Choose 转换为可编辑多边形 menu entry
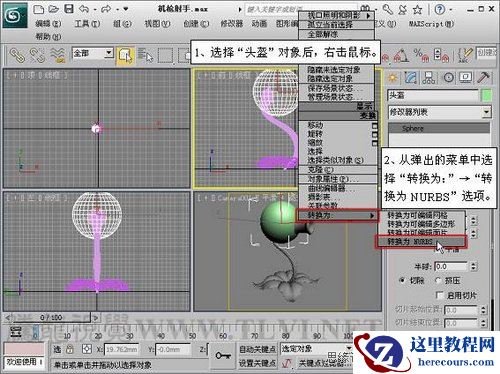500x374 pixels. point(421,224)
